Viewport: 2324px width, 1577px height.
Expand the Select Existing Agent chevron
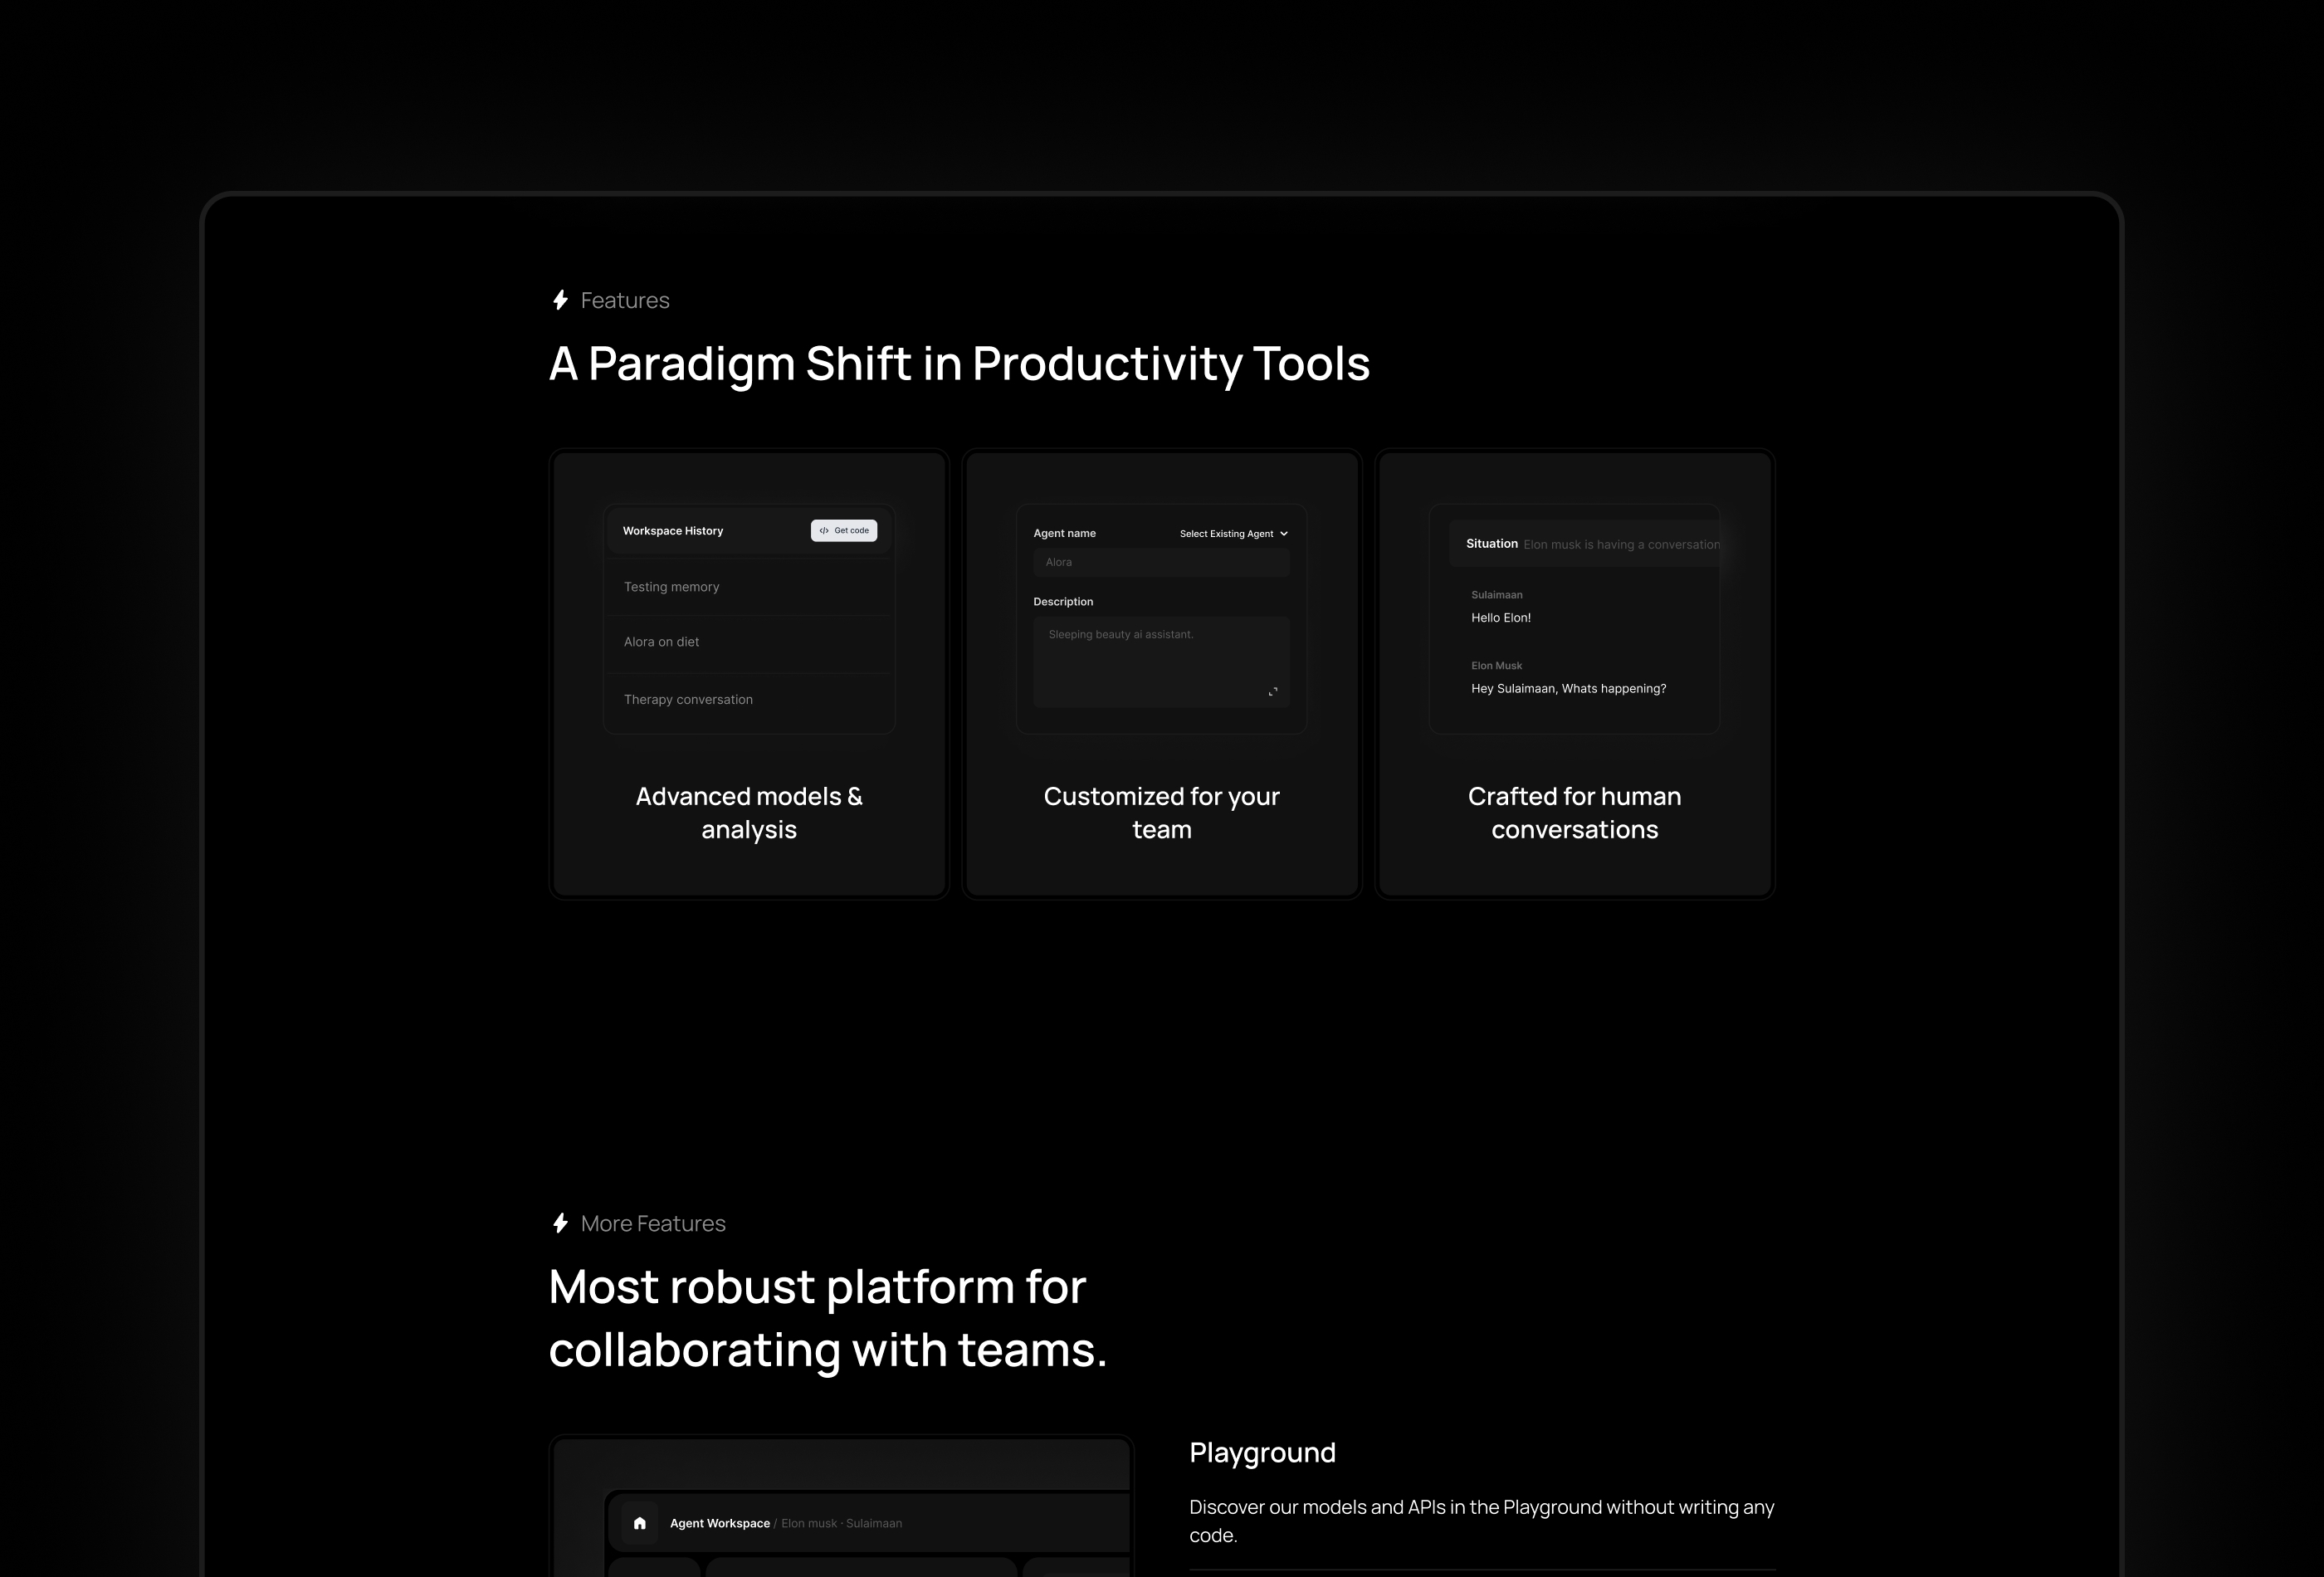click(1283, 533)
